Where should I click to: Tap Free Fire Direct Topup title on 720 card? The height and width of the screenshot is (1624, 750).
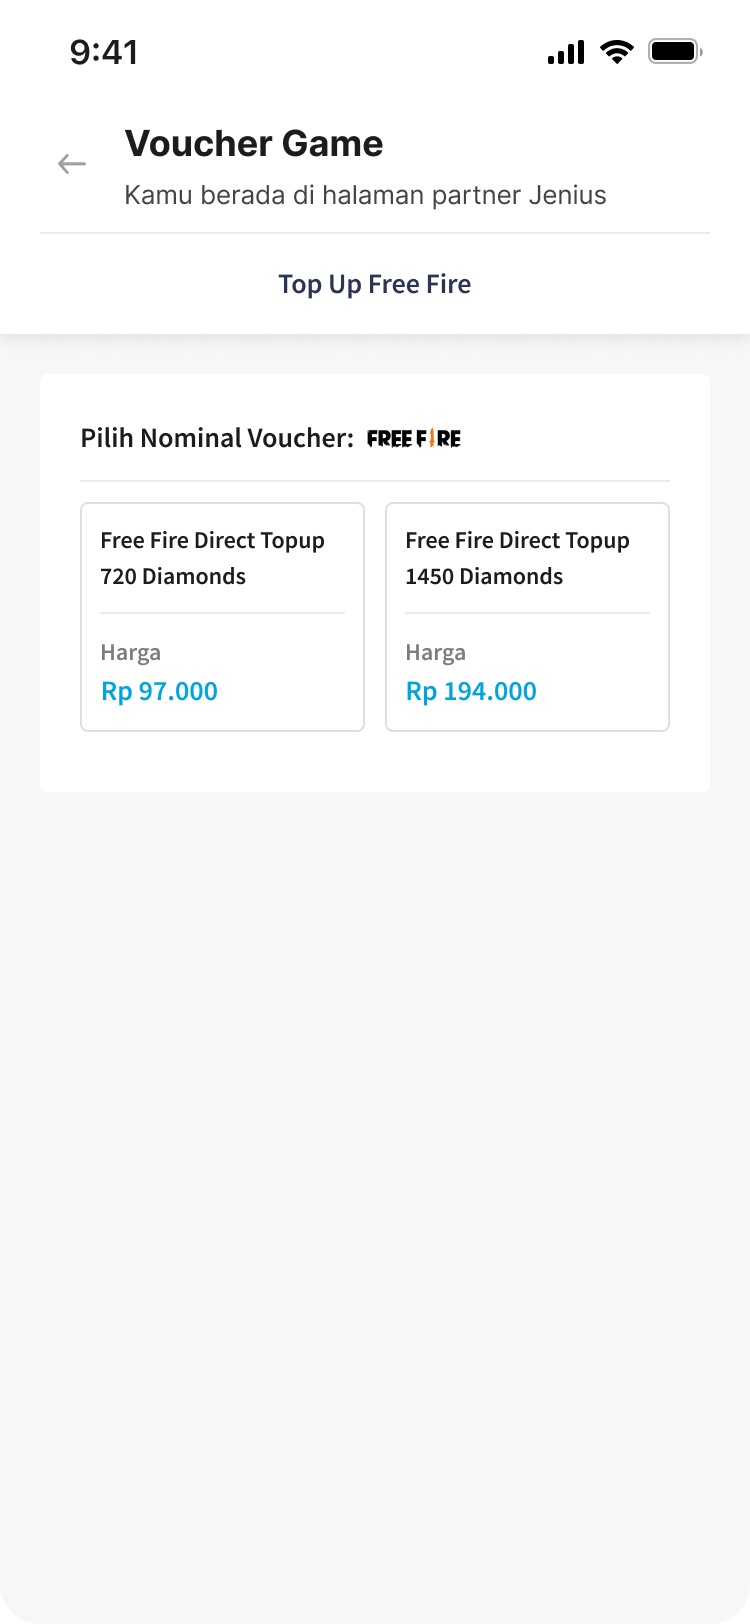213,541
